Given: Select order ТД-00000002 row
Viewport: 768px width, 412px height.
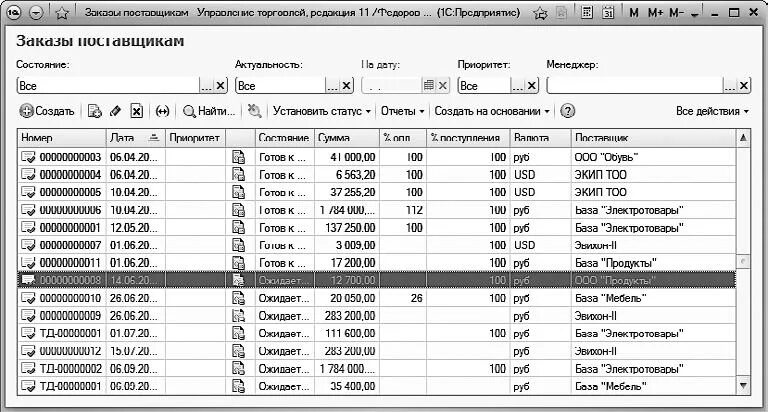Looking at the screenshot, I should click(377, 369).
